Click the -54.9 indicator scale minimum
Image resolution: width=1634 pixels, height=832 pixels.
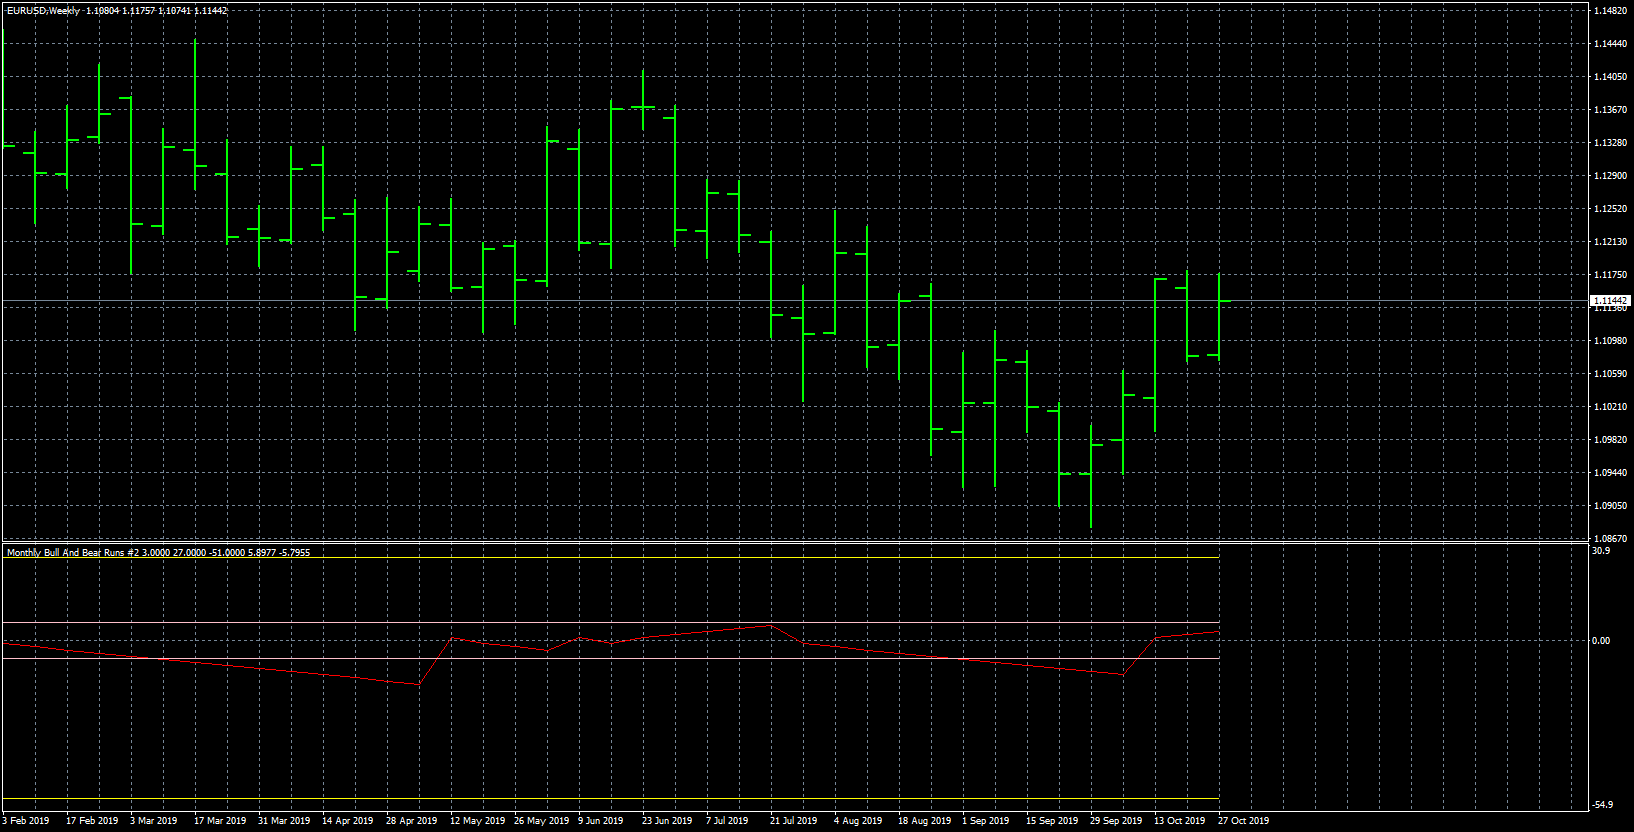(x=1601, y=805)
